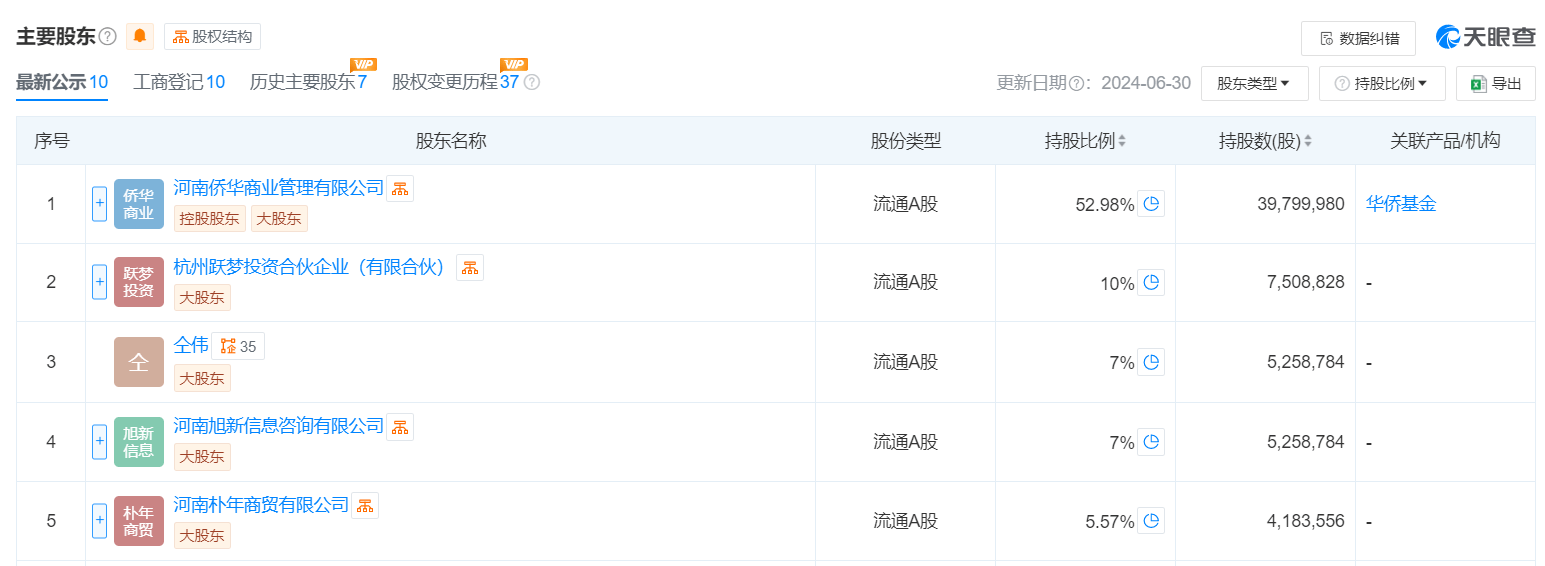Viewport: 1545px width, 566px height.
Task: Sort by 持股数(股) column arrows
Action: pyautogui.click(x=1308, y=142)
